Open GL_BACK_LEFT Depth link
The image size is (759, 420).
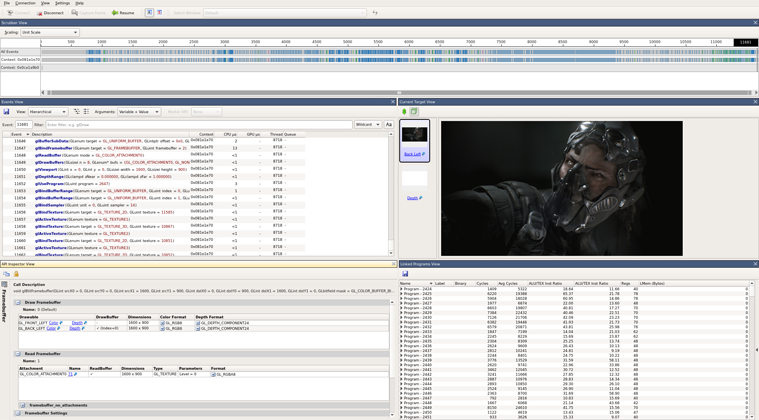tap(75, 328)
